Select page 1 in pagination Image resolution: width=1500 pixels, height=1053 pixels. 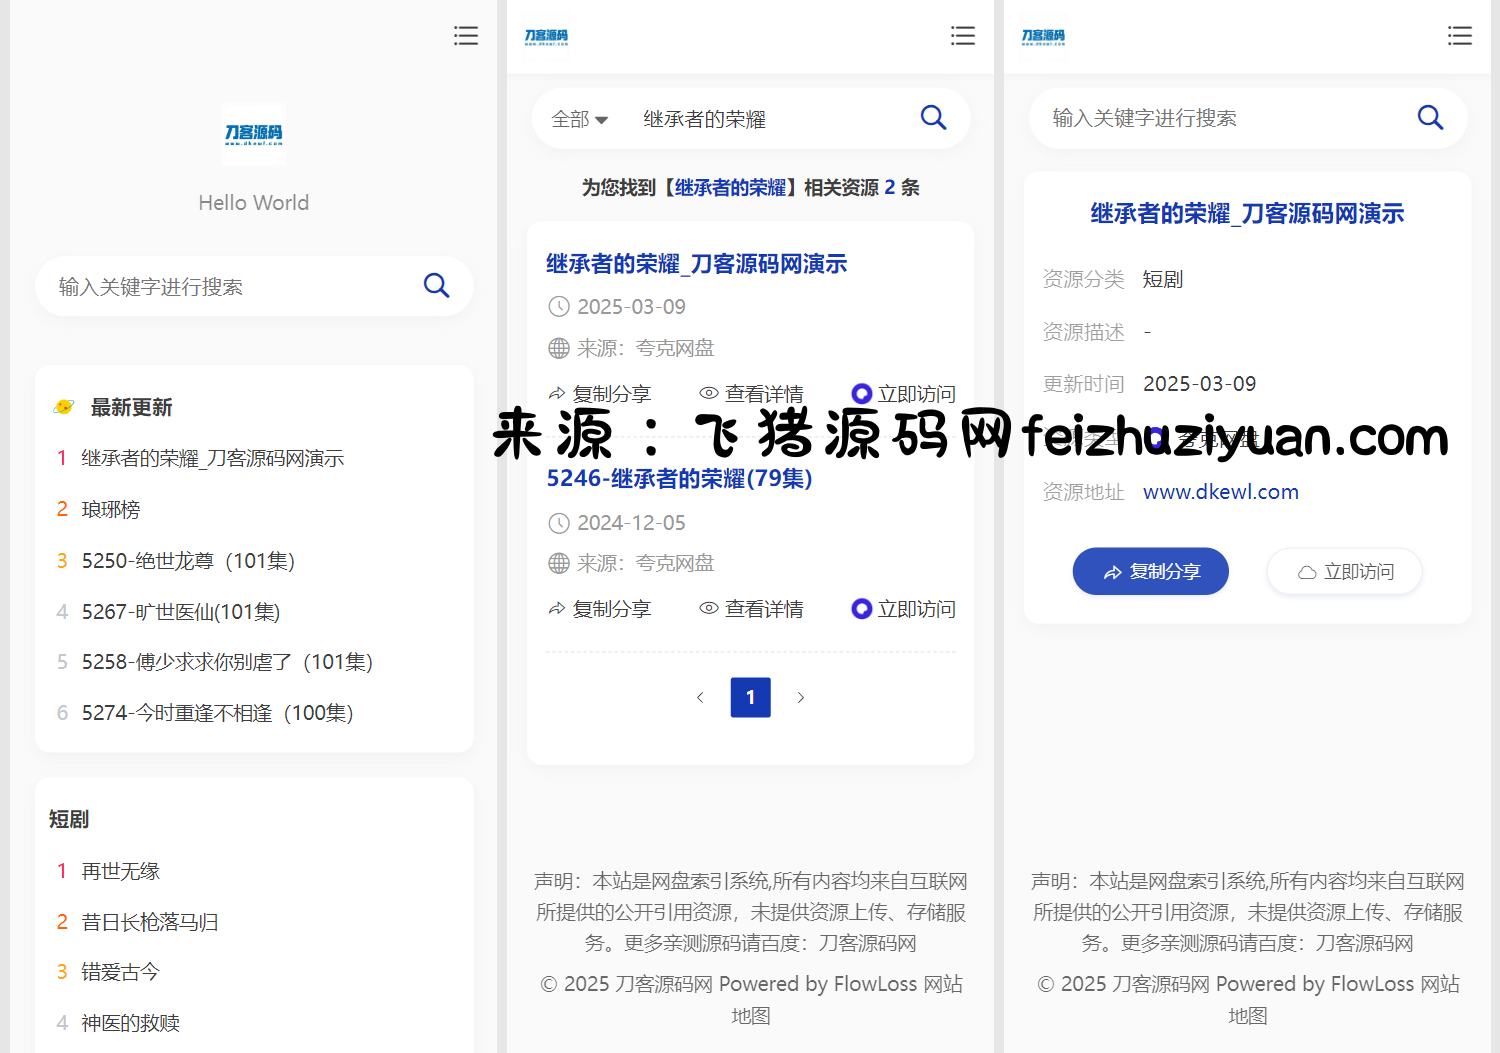pos(750,697)
